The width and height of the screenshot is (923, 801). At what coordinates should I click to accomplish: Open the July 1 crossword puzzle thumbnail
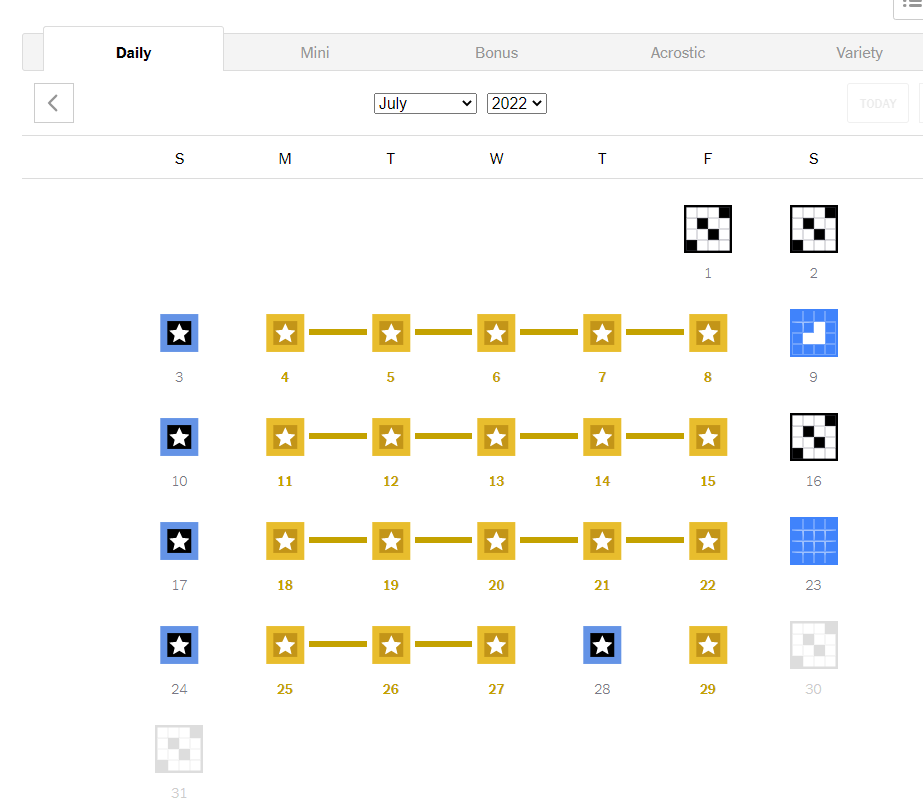[707, 228]
